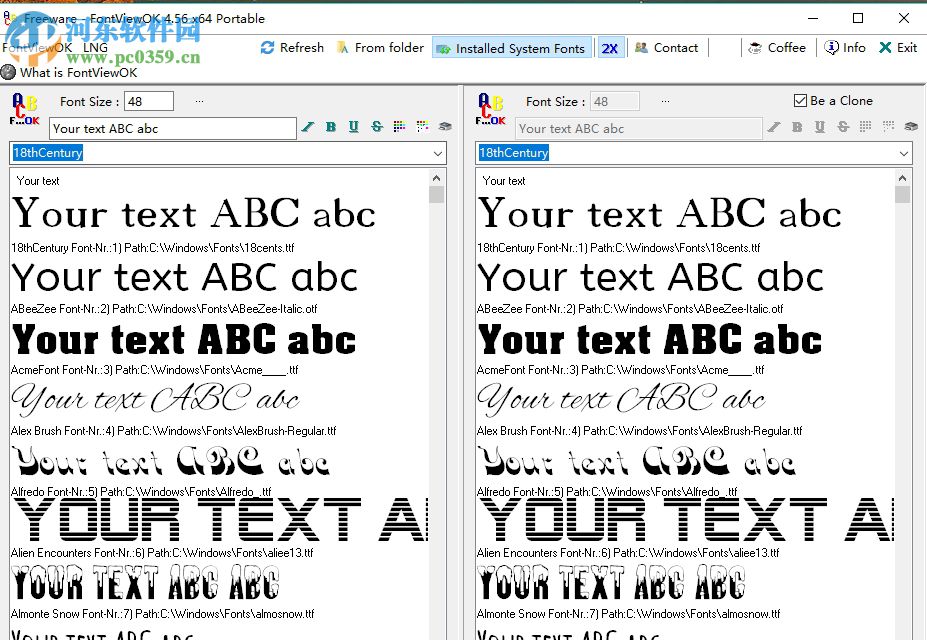Screen dimensions: 927x640
Task: Open the LNG language menu
Action: [95, 48]
